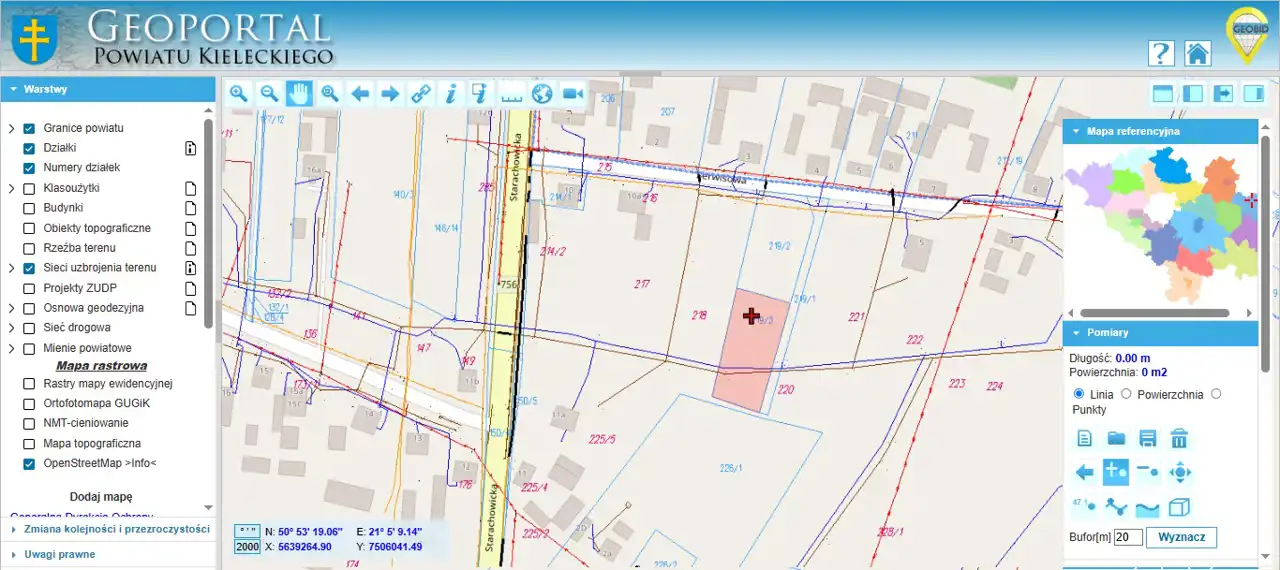The width and height of the screenshot is (1280, 570).
Task: Uncheck the Numery działek layer
Action: (29, 168)
